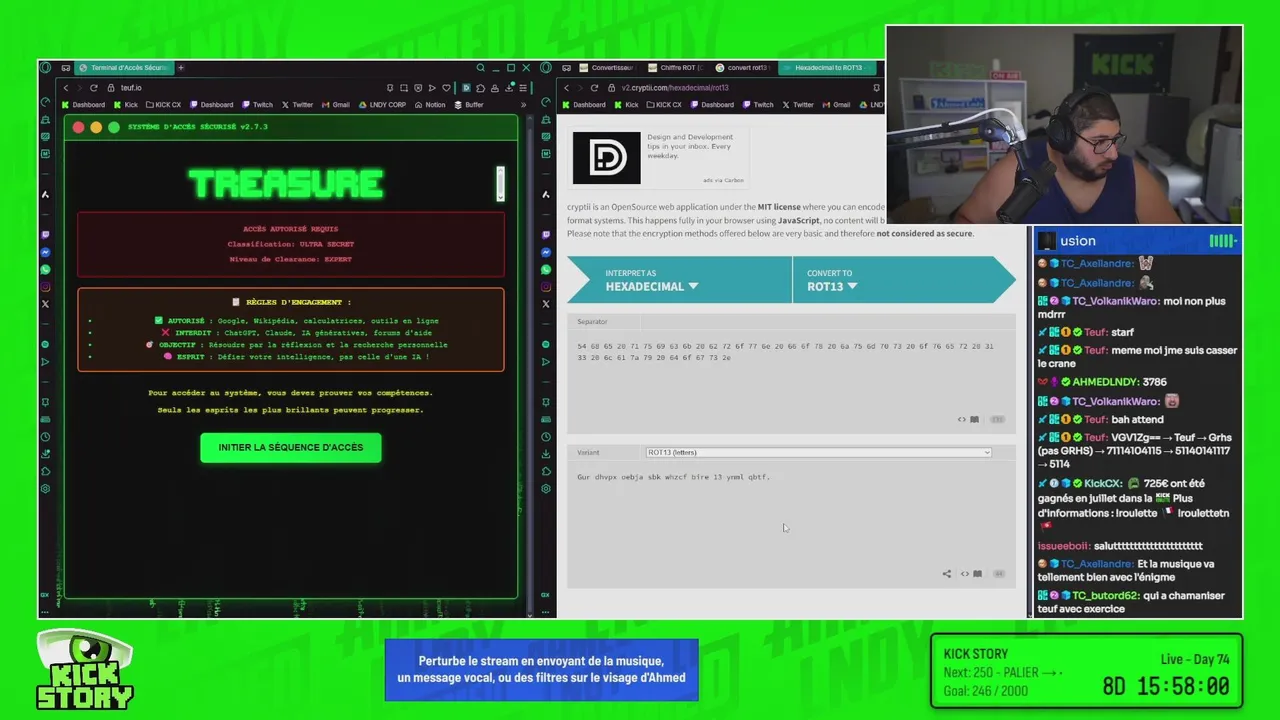Open X in the left browser sidebar
The width and height of the screenshot is (1280, 720).
tap(45, 303)
